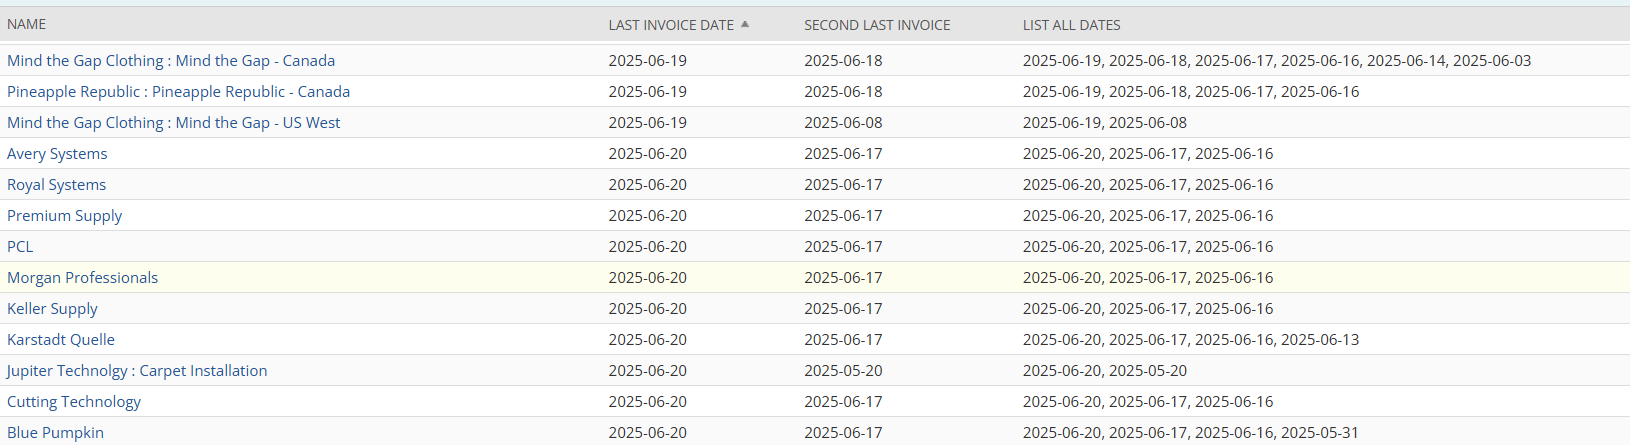1630x445 pixels.
Task: Click Last Invoice Date column header text
Action: point(670,25)
